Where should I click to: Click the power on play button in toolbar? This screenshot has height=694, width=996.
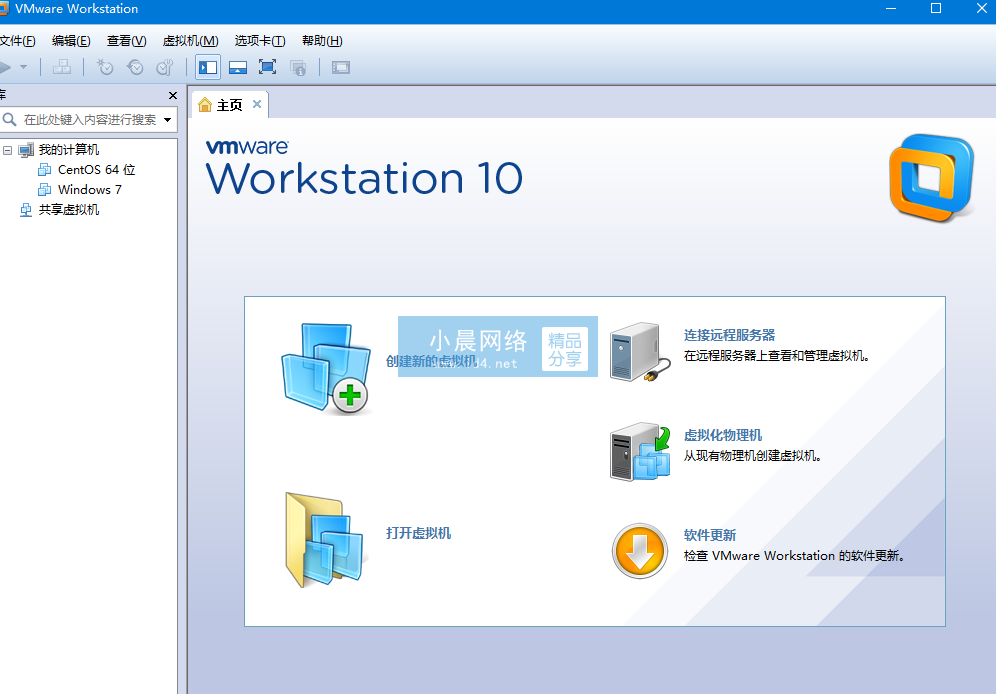pyautogui.click(x=5, y=67)
